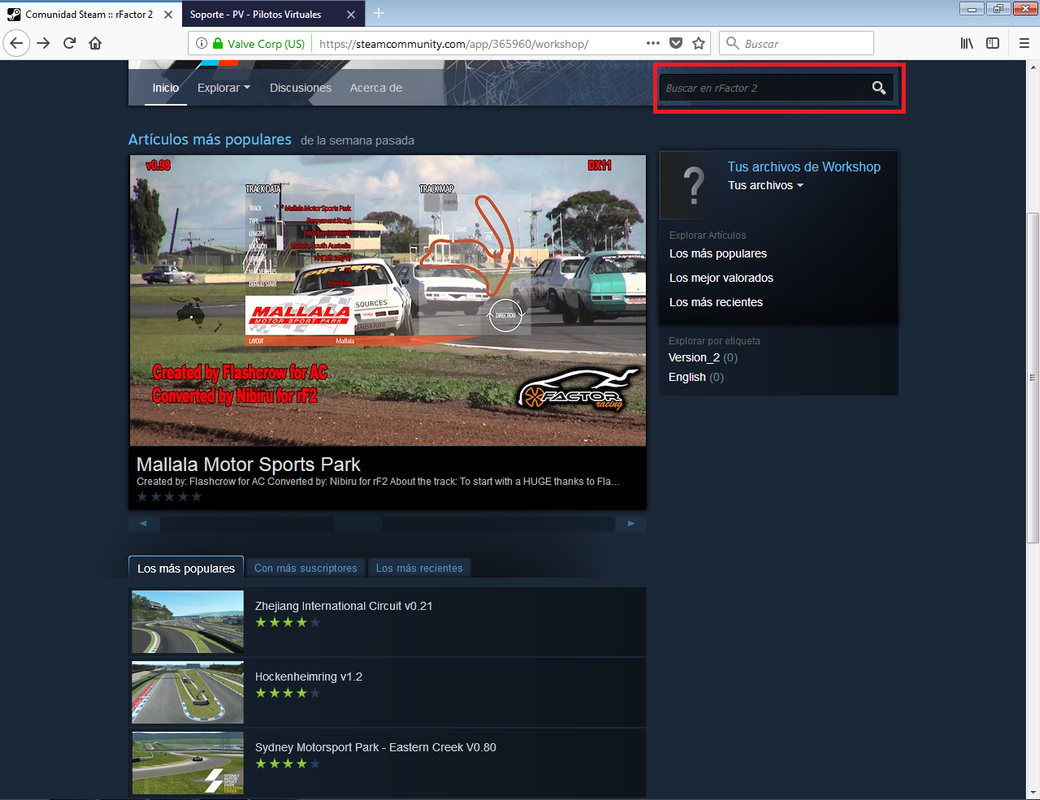1040x800 pixels.
Task: Reload the current page
Action: tap(70, 44)
